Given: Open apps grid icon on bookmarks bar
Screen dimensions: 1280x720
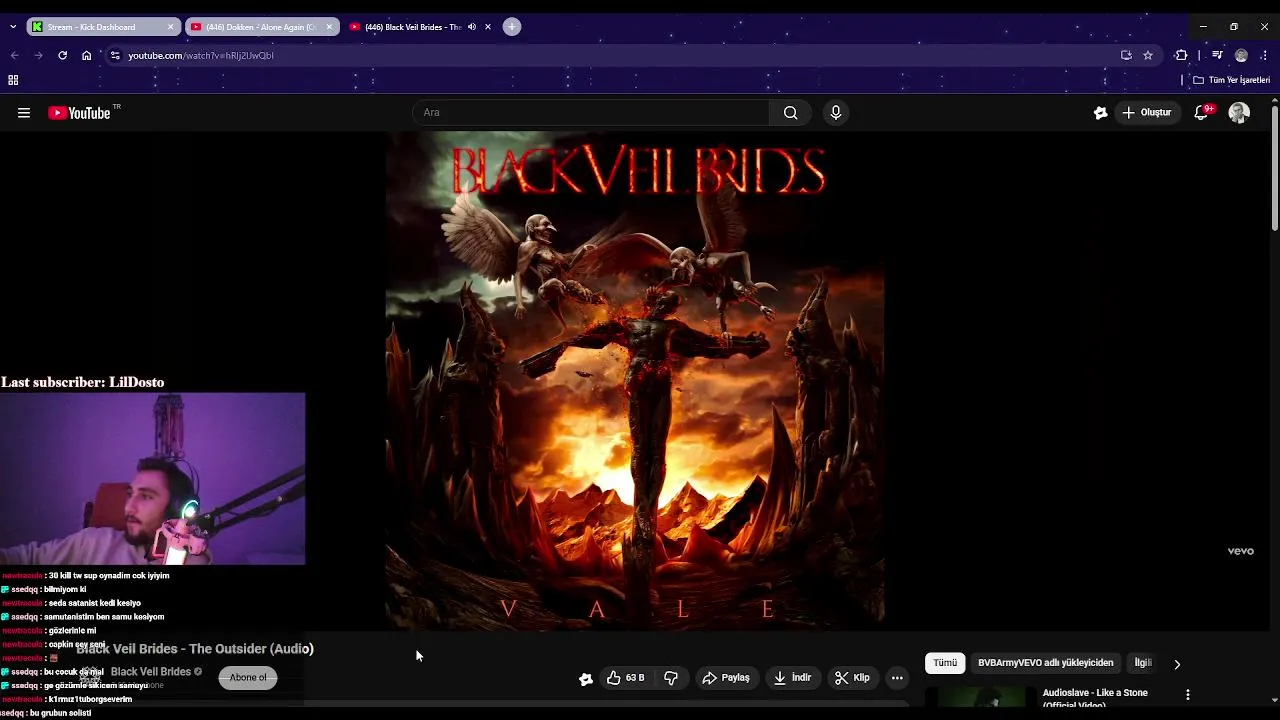Looking at the screenshot, I should pos(13,80).
